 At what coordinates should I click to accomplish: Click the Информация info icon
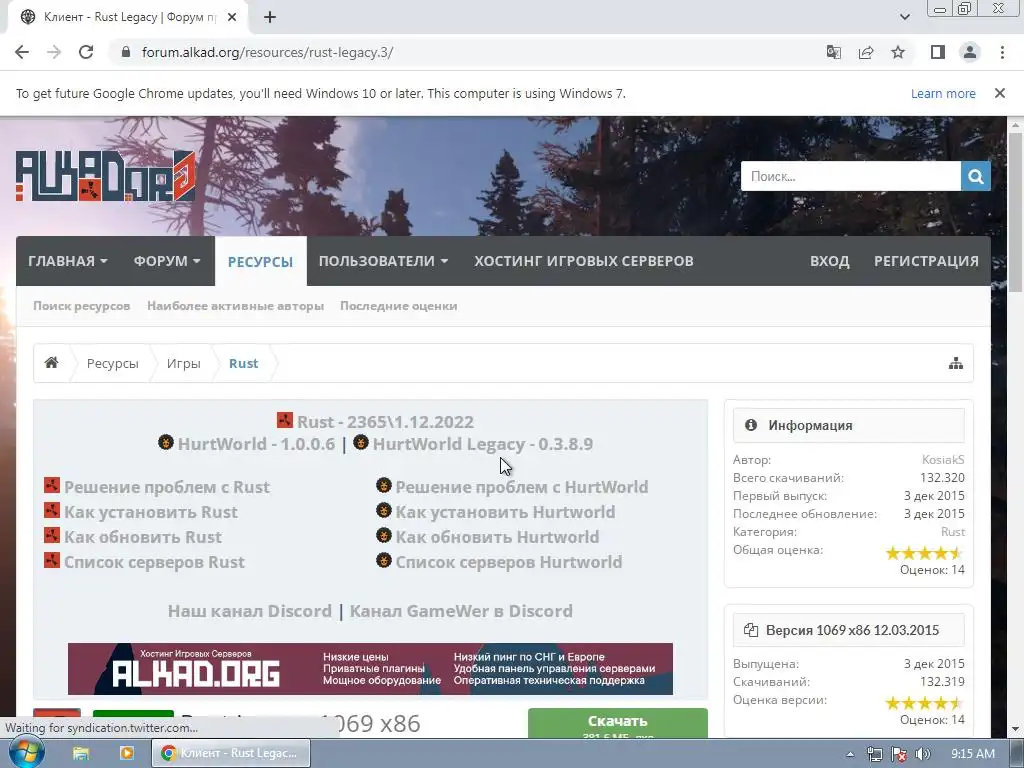pos(751,425)
